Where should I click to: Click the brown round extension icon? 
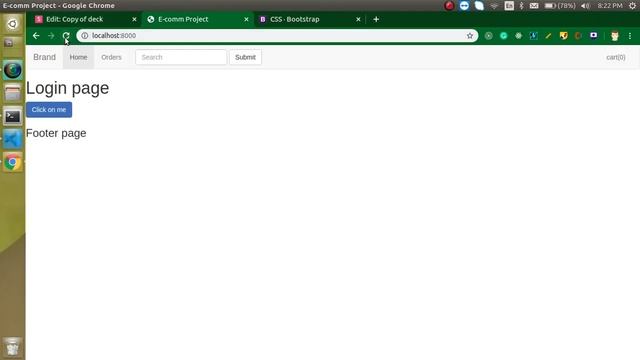click(x=578, y=36)
